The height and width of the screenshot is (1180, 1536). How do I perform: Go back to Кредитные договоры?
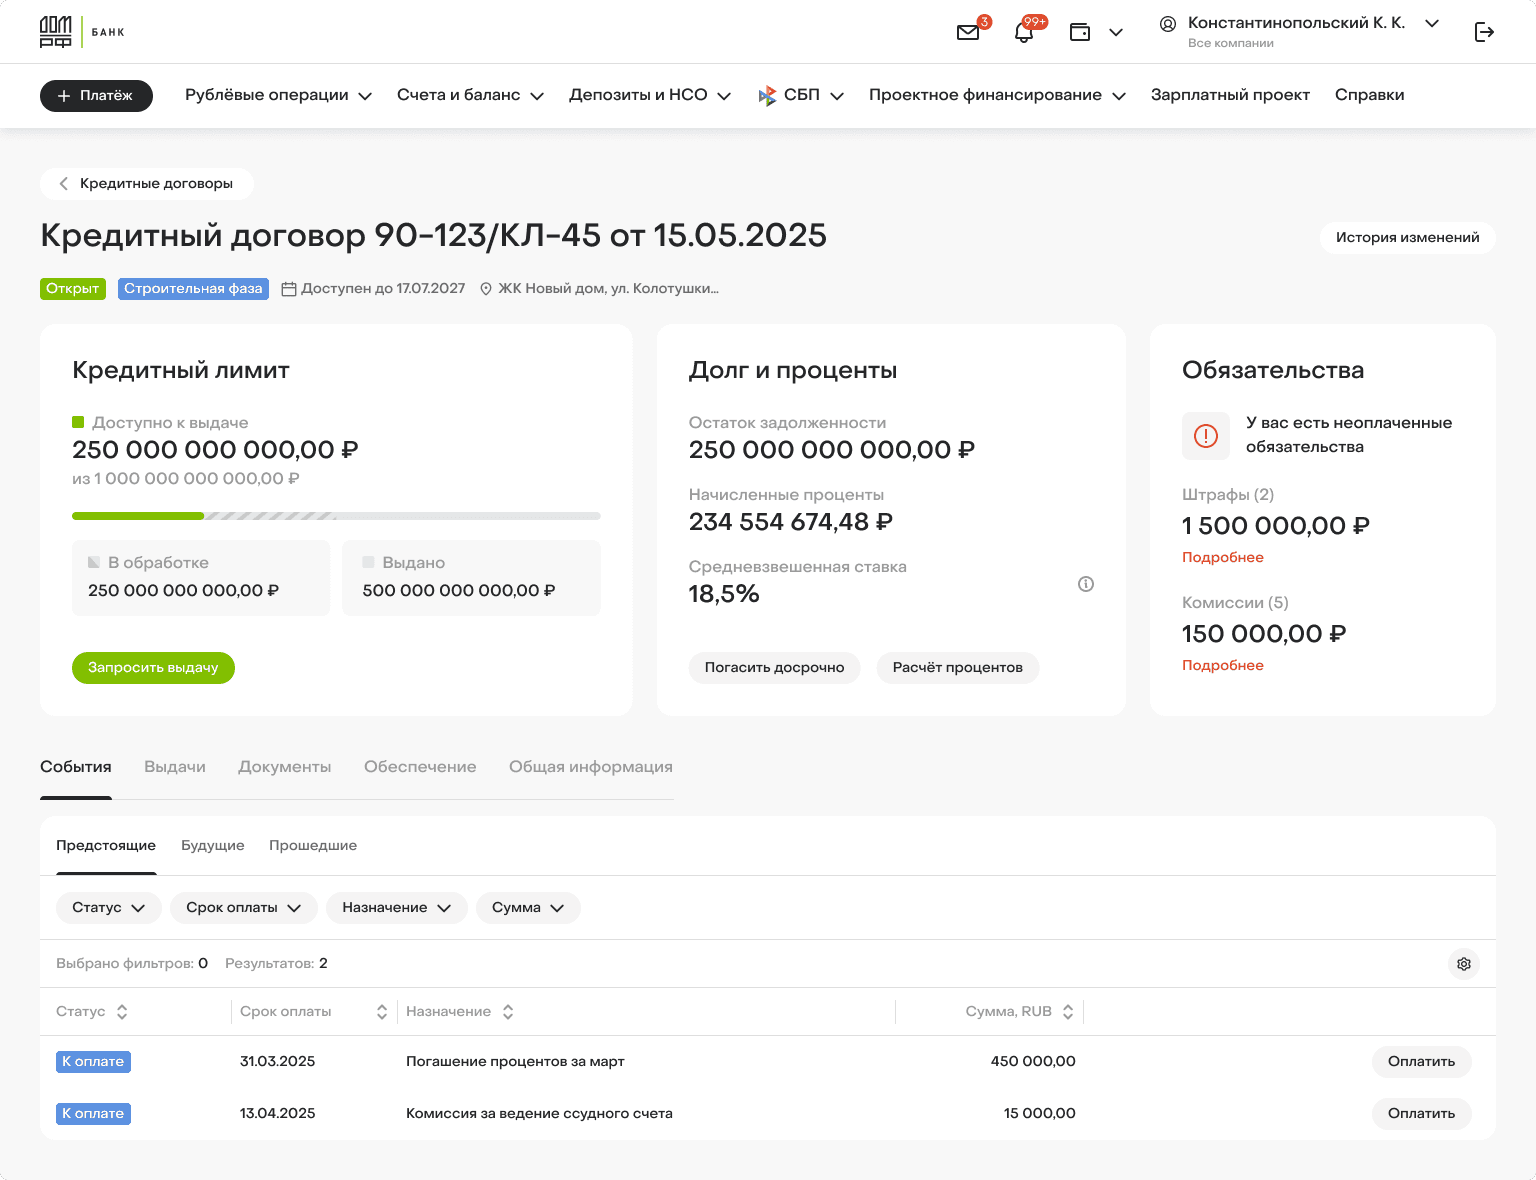coord(146,184)
